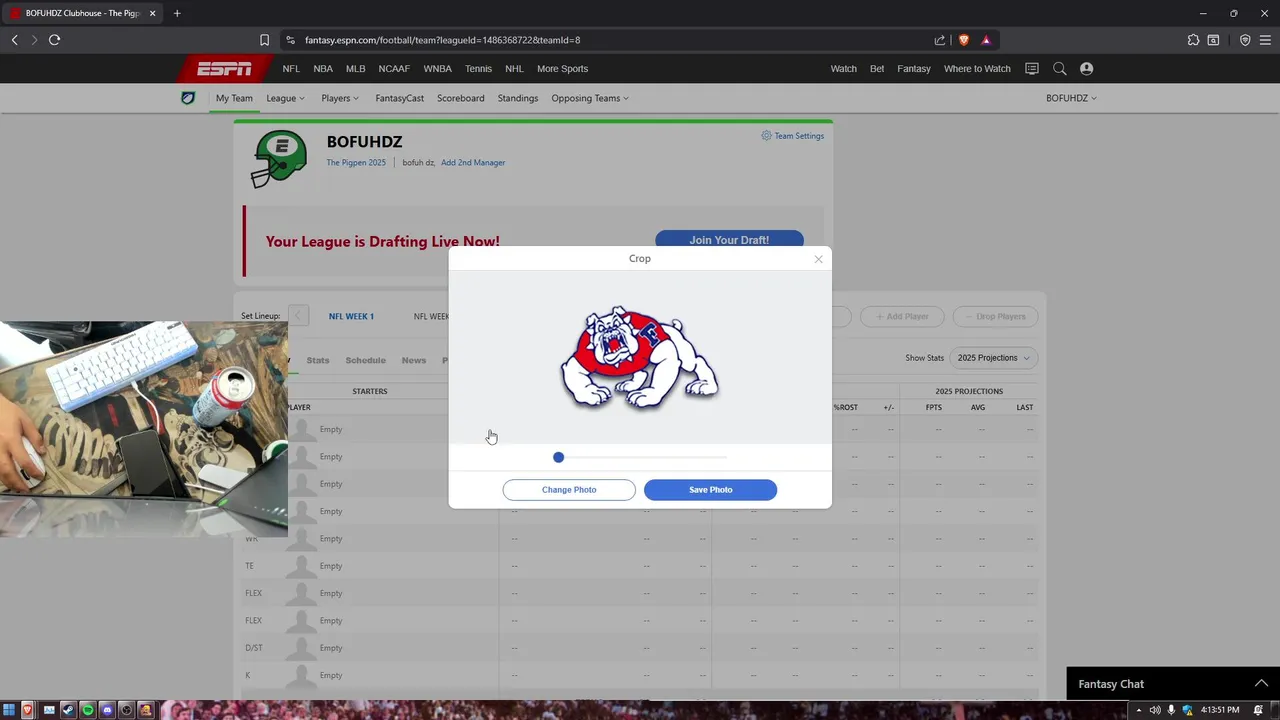The height and width of the screenshot is (720, 1280).
Task: Click the Drop Players button
Action: click(x=995, y=316)
